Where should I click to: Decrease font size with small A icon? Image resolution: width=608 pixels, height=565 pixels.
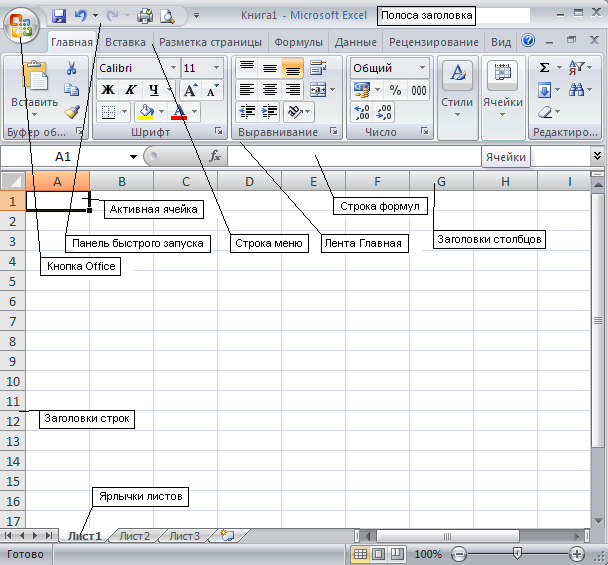[x=212, y=90]
